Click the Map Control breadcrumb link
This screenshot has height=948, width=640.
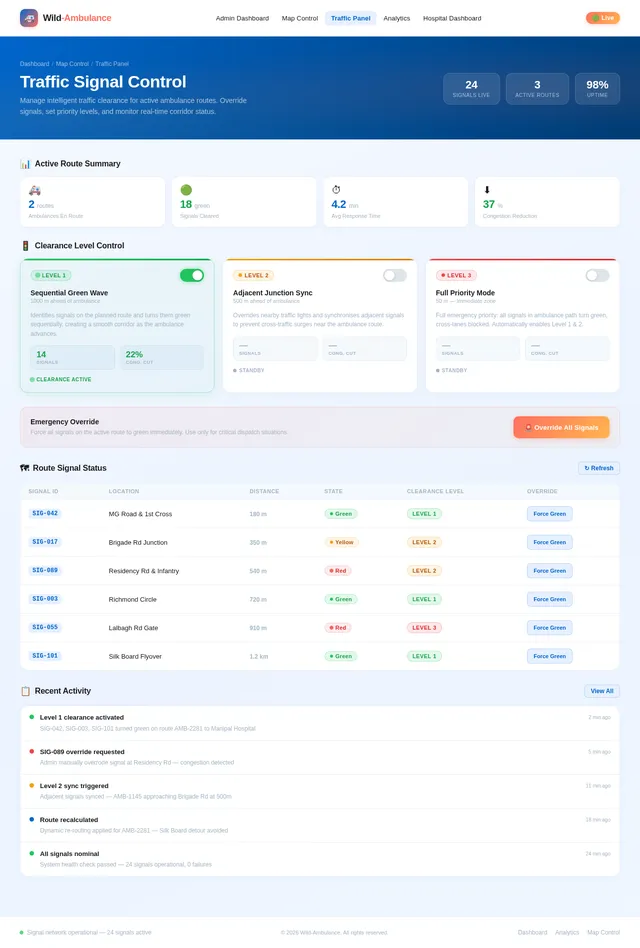pyautogui.click(x=73, y=63)
